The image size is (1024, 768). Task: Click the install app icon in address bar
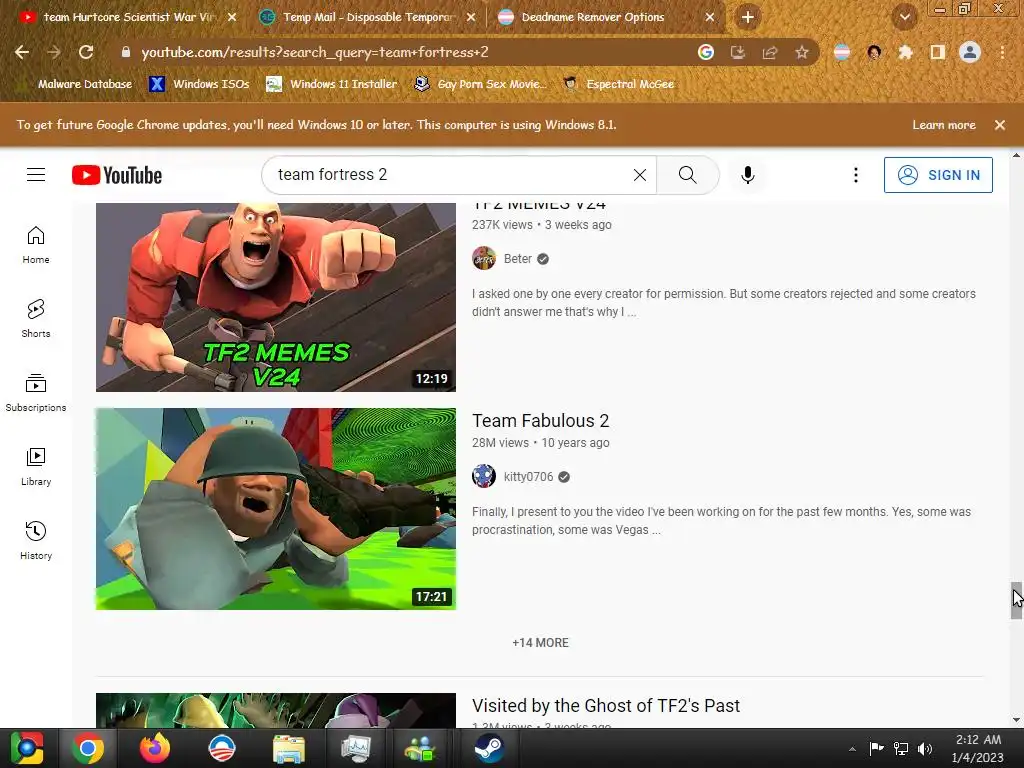click(x=738, y=52)
